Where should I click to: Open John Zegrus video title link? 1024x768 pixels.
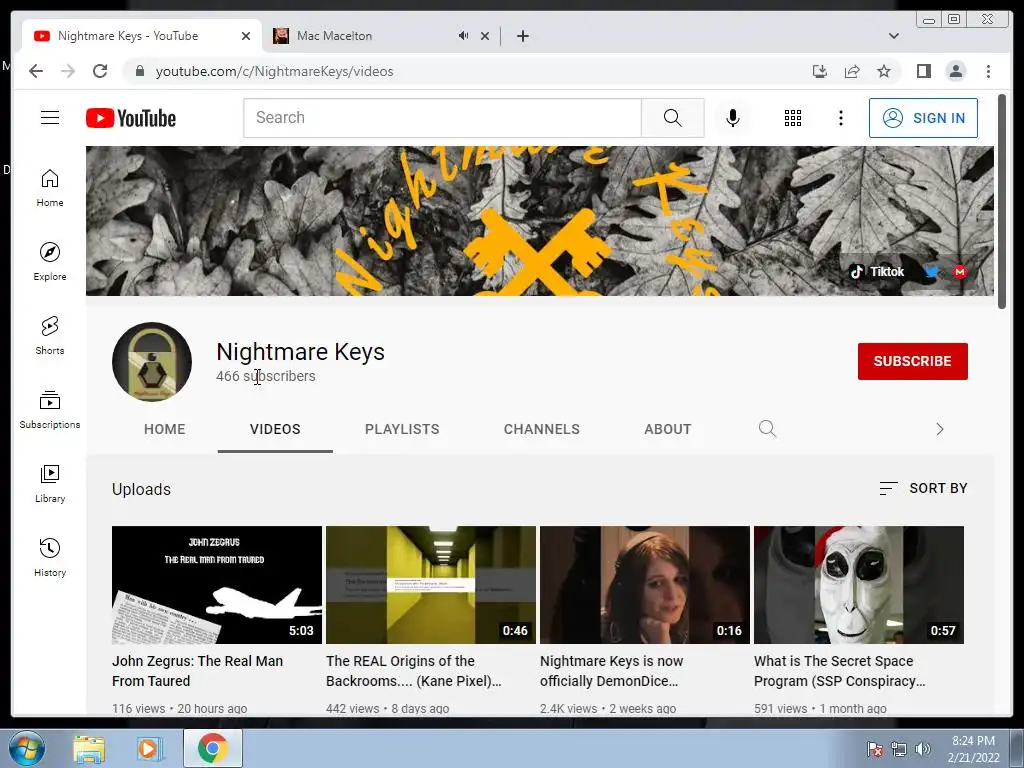pos(197,671)
